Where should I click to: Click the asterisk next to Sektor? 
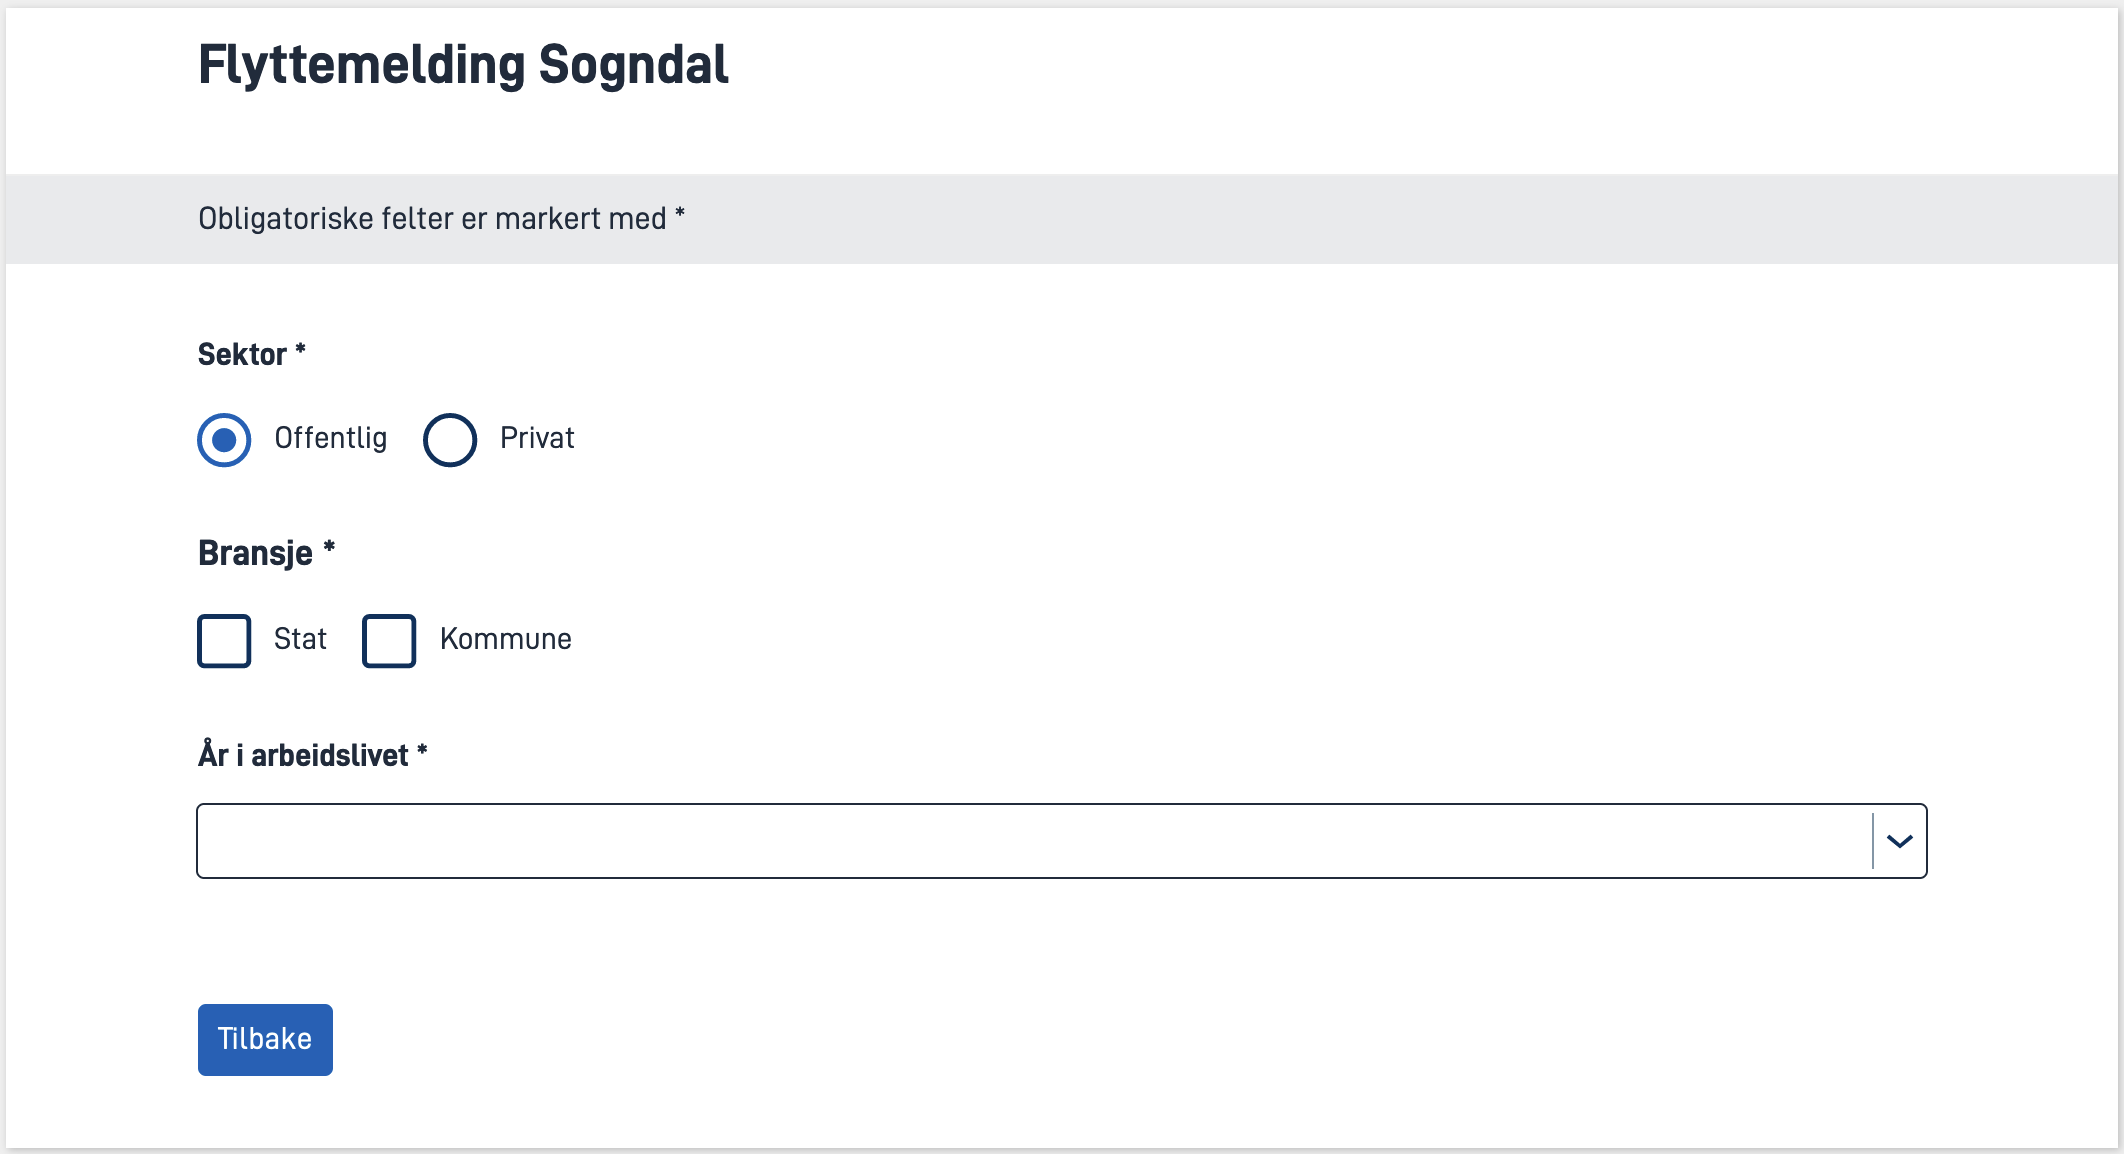[300, 350]
